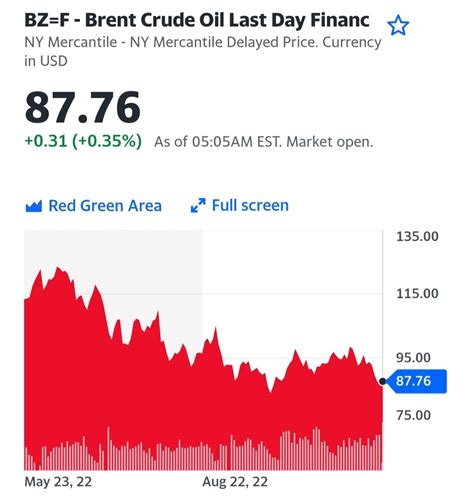Click the black dot marker at current price

pos(383,381)
